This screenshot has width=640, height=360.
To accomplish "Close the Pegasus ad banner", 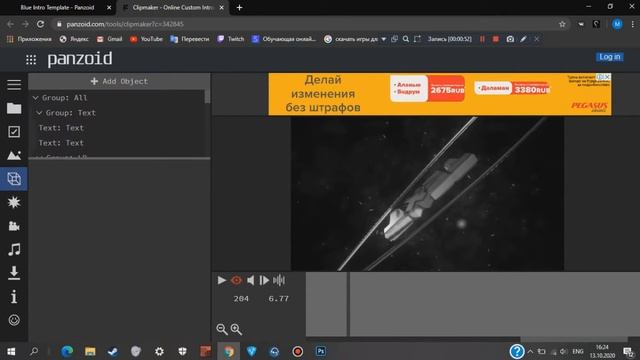I will tap(607, 77).
